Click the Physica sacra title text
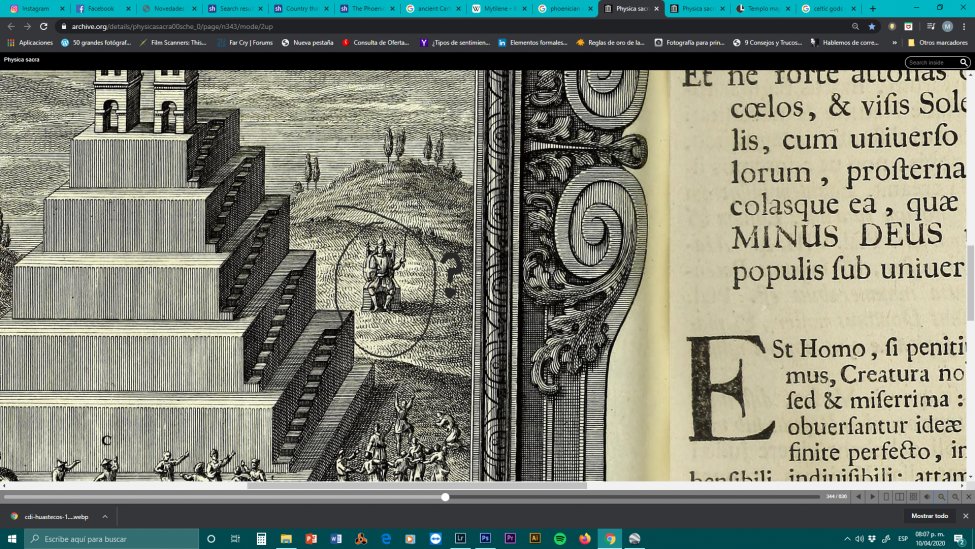The image size is (975, 549). 22,60
